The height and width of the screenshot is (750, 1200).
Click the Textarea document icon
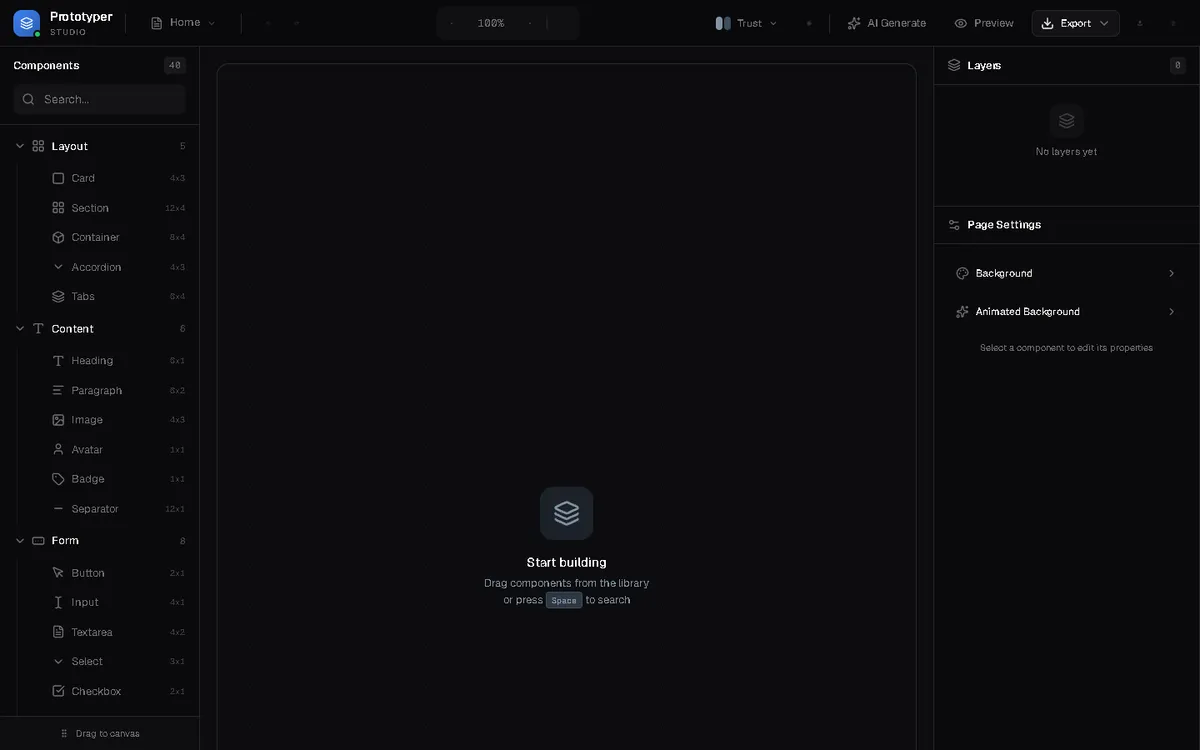[x=58, y=632]
